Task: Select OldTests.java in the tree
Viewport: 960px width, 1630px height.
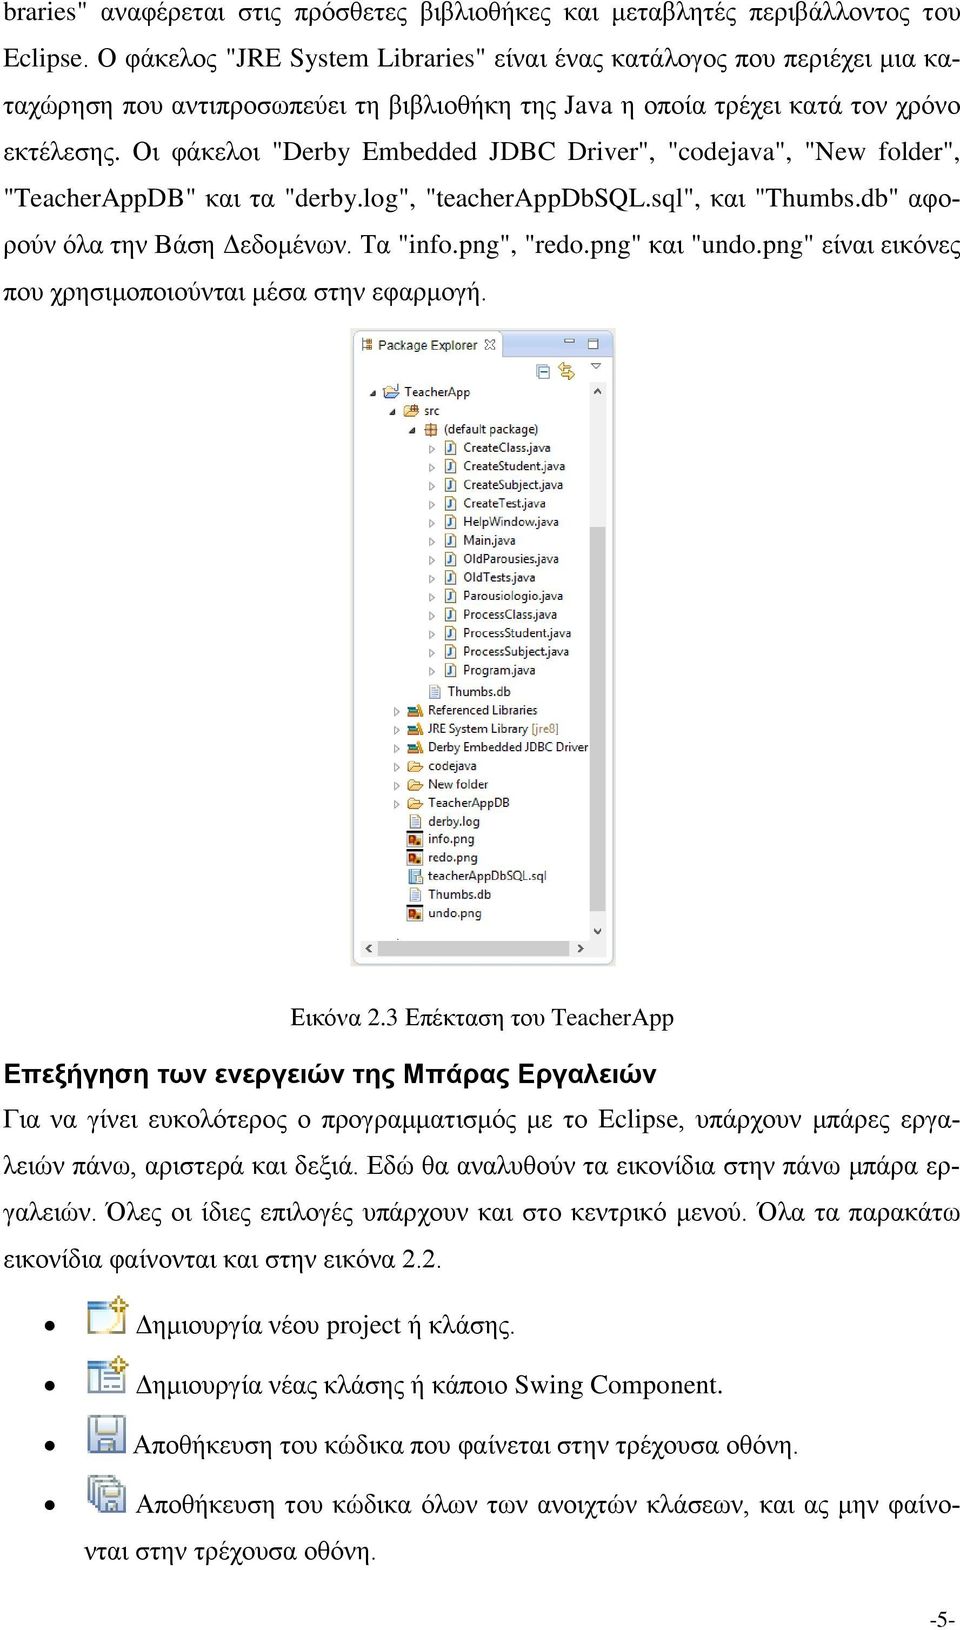Action: tap(499, 577)
